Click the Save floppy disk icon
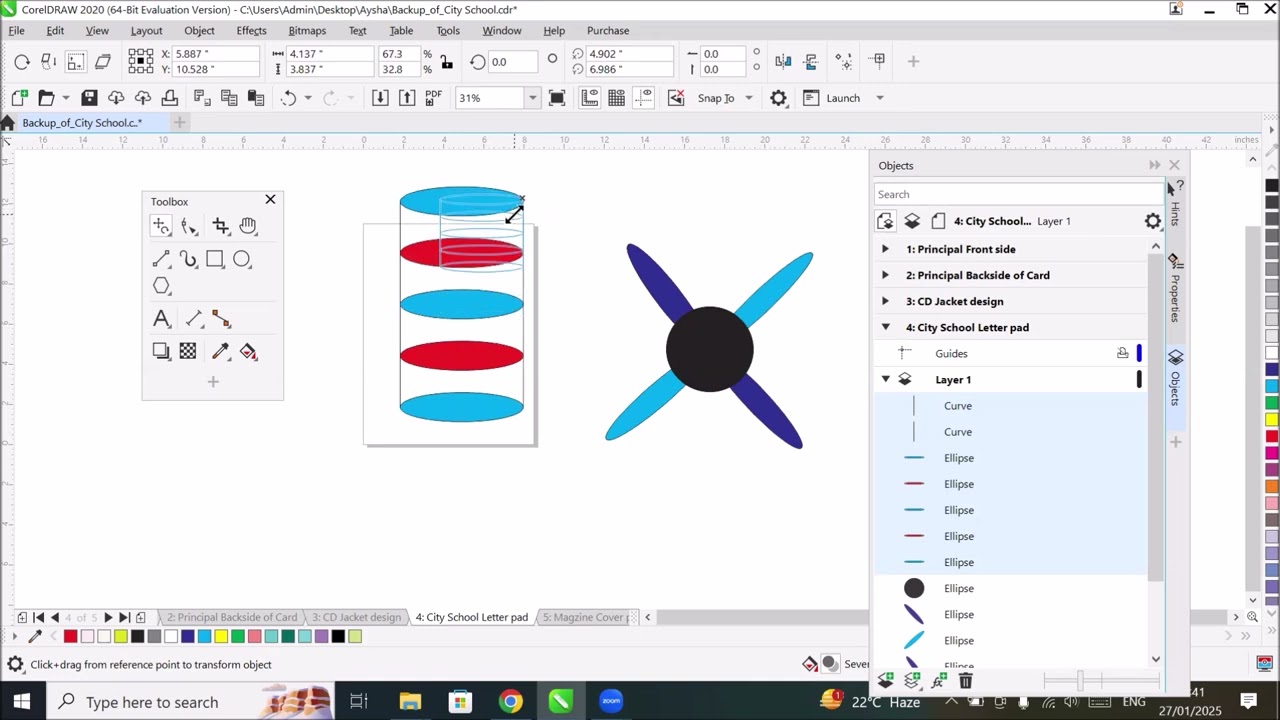 point(89,98)
